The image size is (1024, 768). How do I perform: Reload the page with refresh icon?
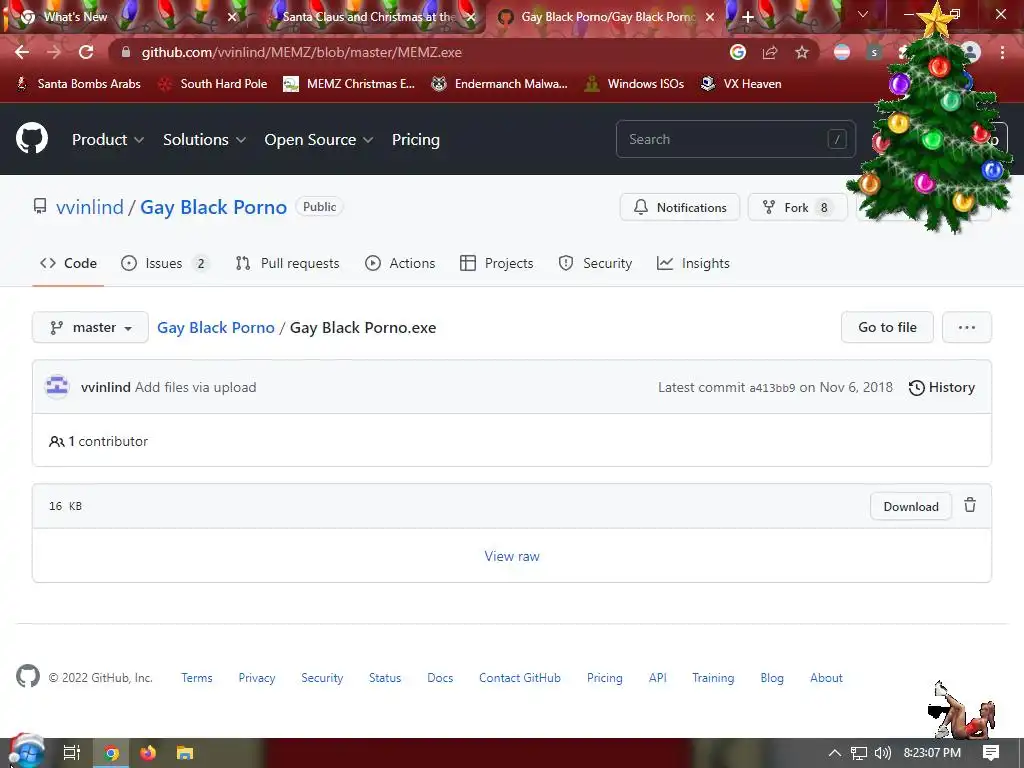(86, 52)
